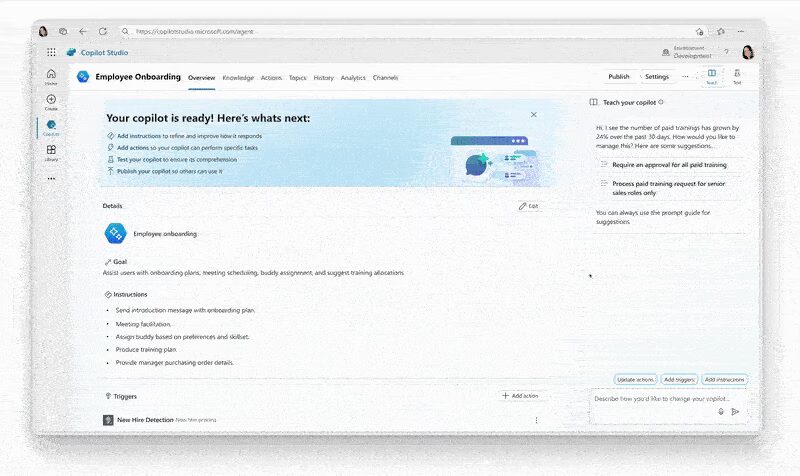Open the app launcher waffle grid

pos(51,52)
